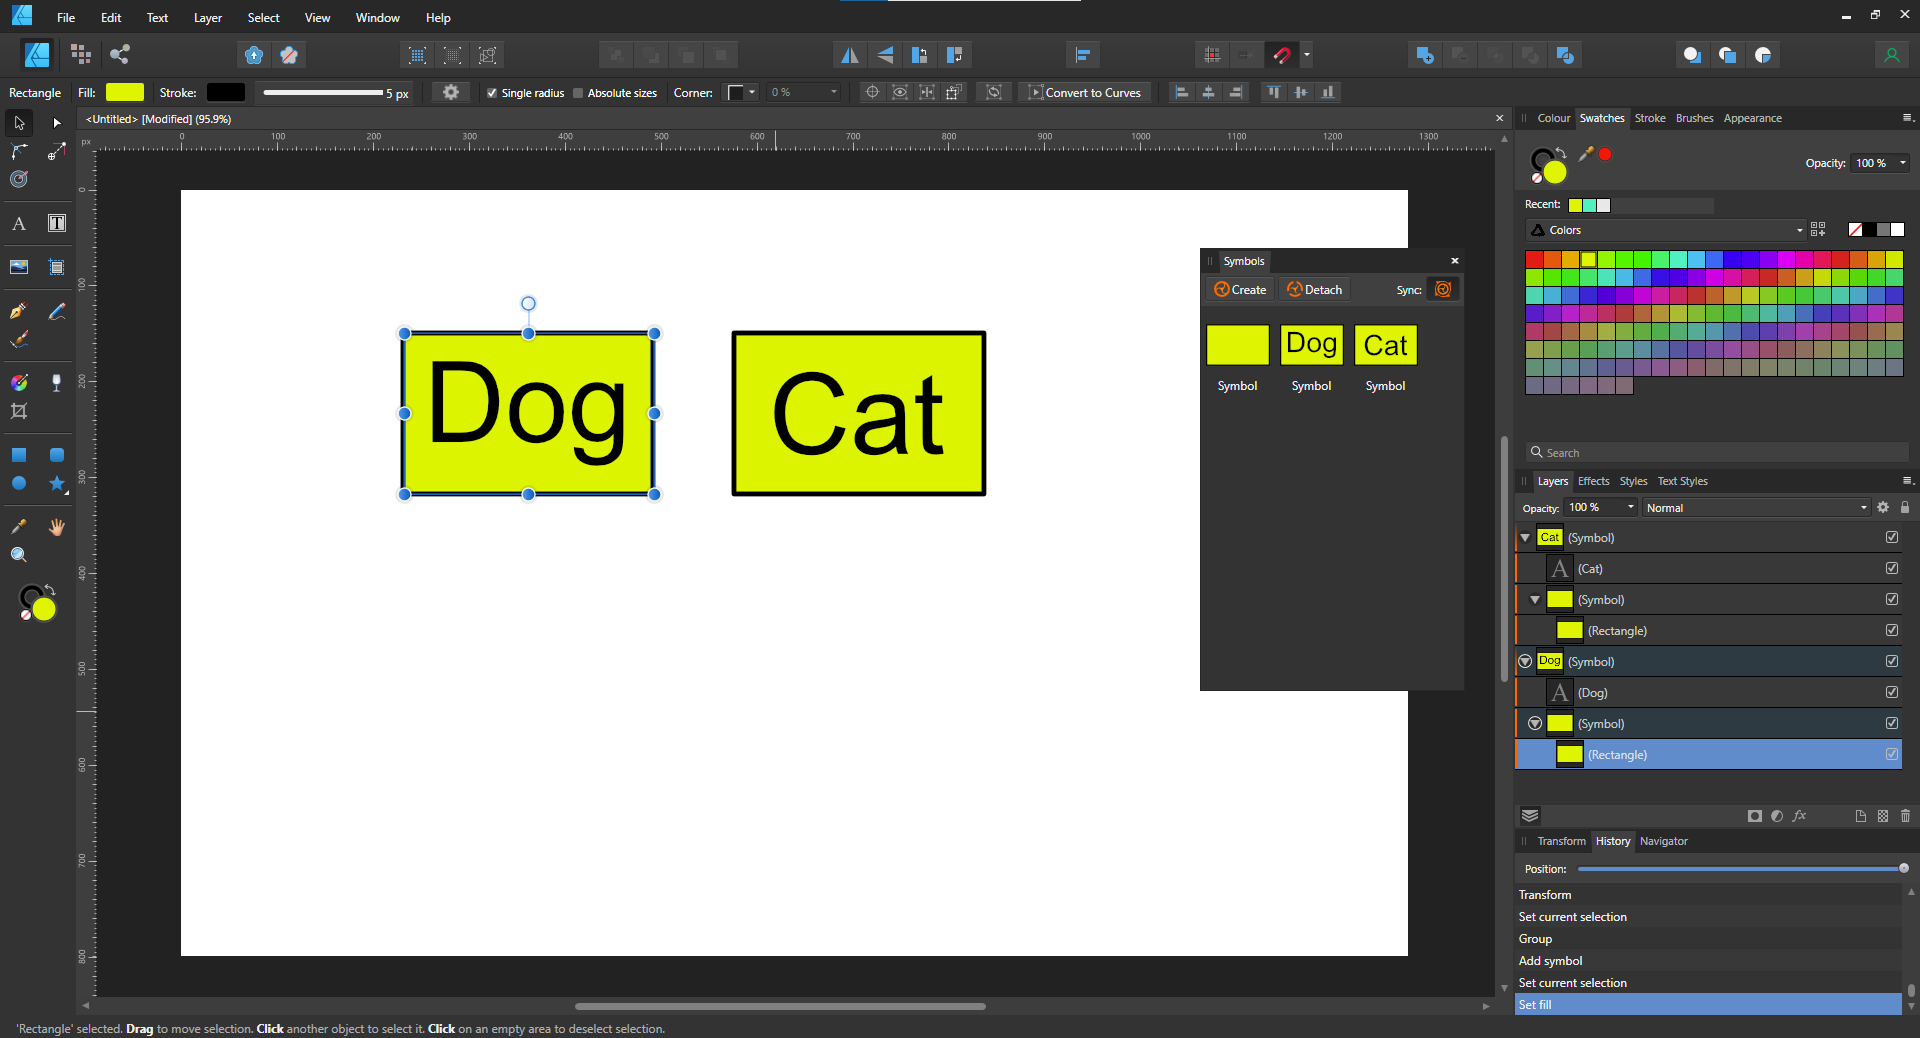This screenshot has width=1920, height=1038.
Task: Hide the (Dog) text layer
Action: point(1892,692)
